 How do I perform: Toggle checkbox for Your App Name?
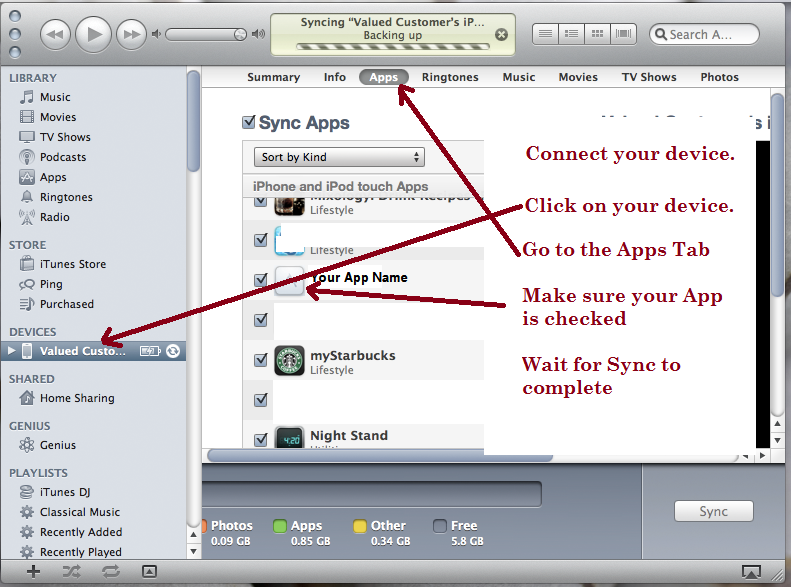(x=261, y=279)
